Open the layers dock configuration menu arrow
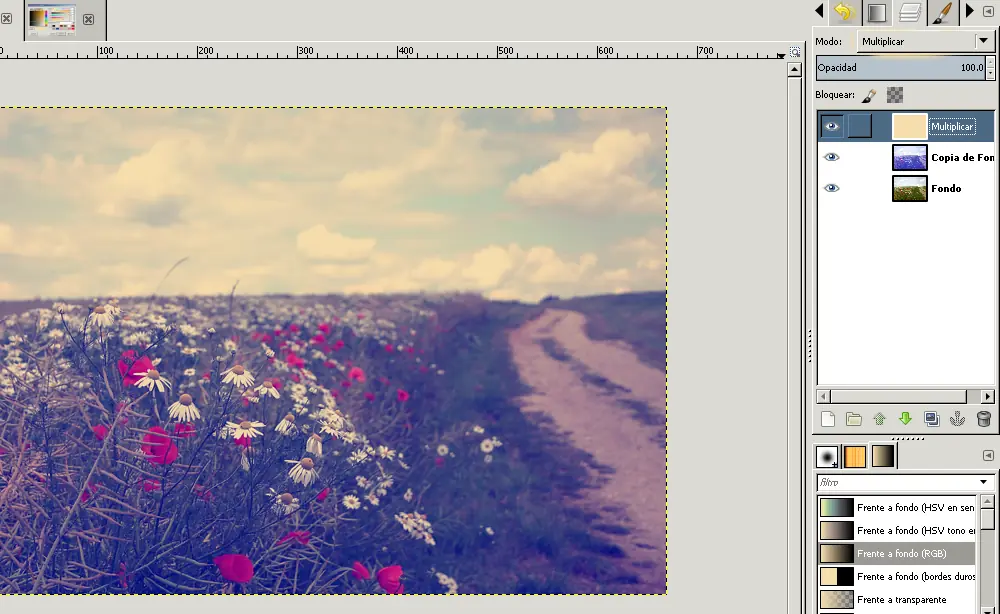The height and width of the screenshot is (614, 1000). point(988,12)
